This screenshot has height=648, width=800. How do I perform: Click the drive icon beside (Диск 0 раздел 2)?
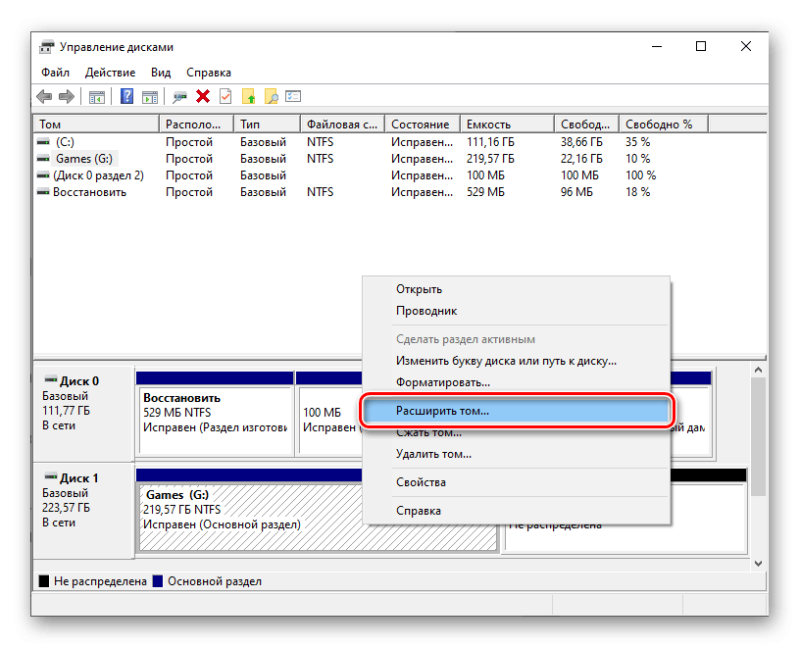coord(43,176)
